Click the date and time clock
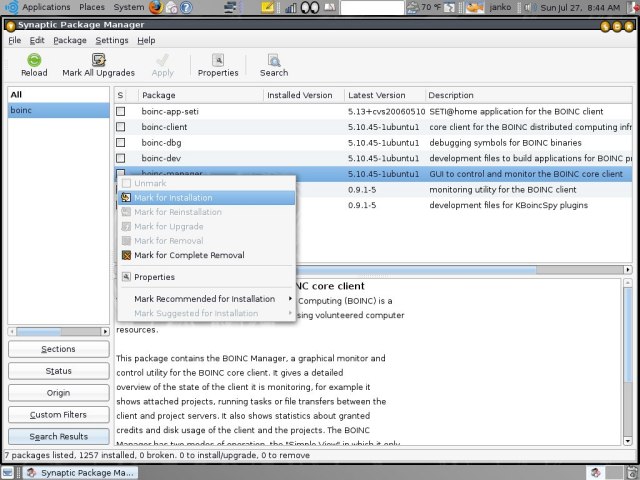The height and width of the screenshot is (480, 640). (580, 7)
